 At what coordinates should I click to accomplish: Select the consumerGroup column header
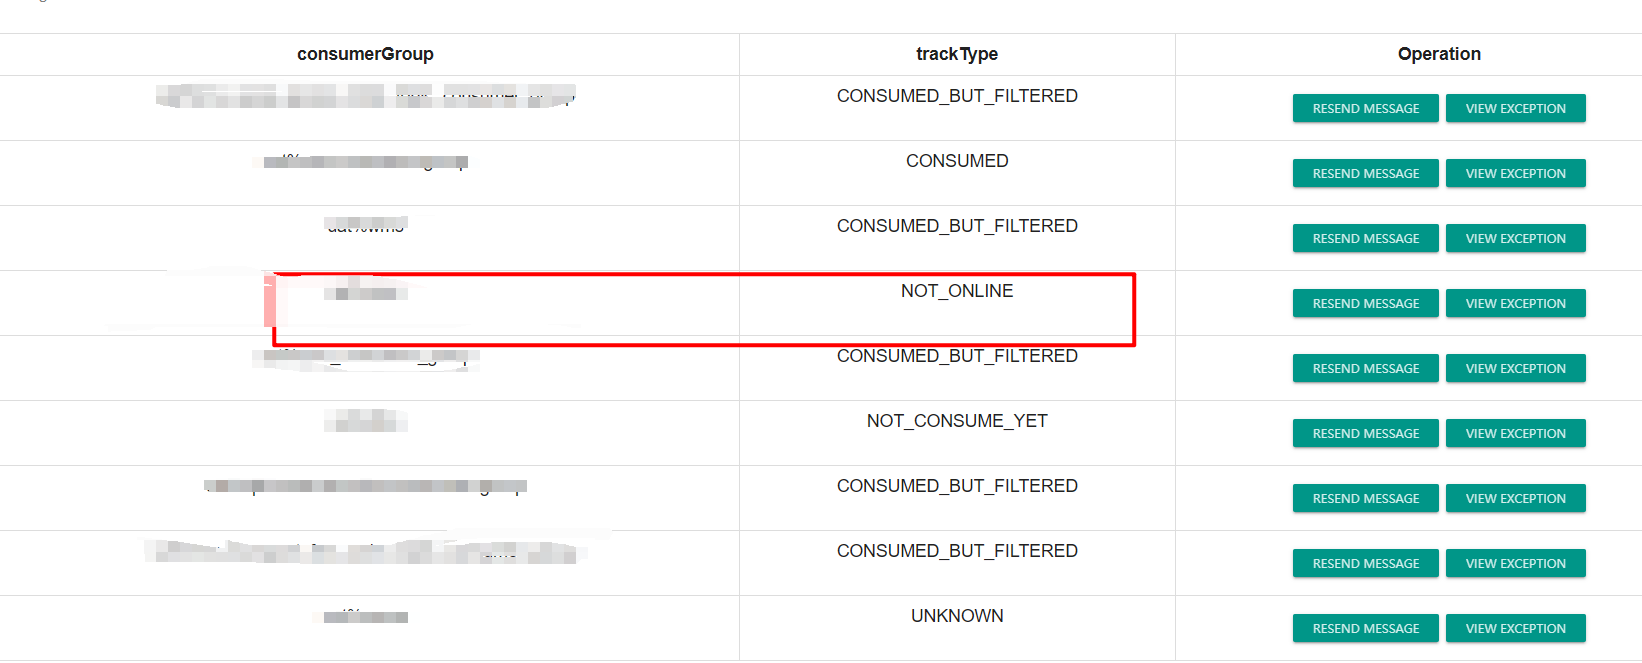click(x=365, y=54)
